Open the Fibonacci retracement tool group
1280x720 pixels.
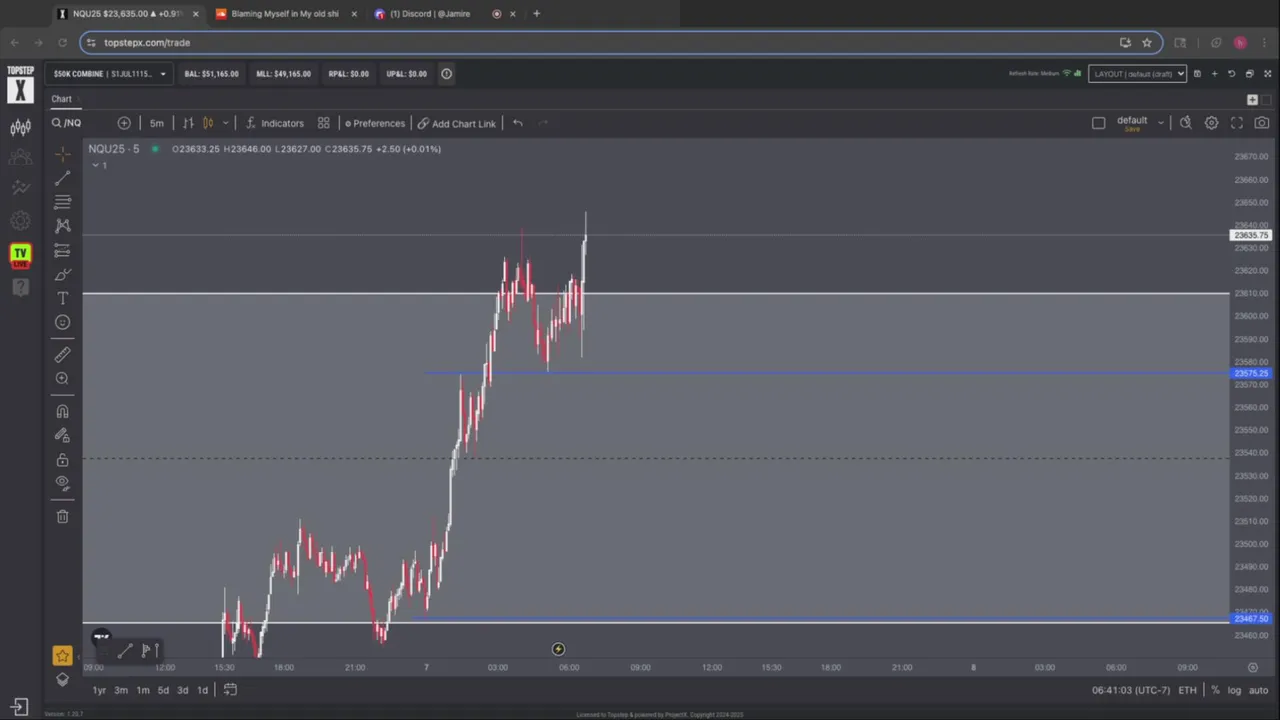(62, 202)
